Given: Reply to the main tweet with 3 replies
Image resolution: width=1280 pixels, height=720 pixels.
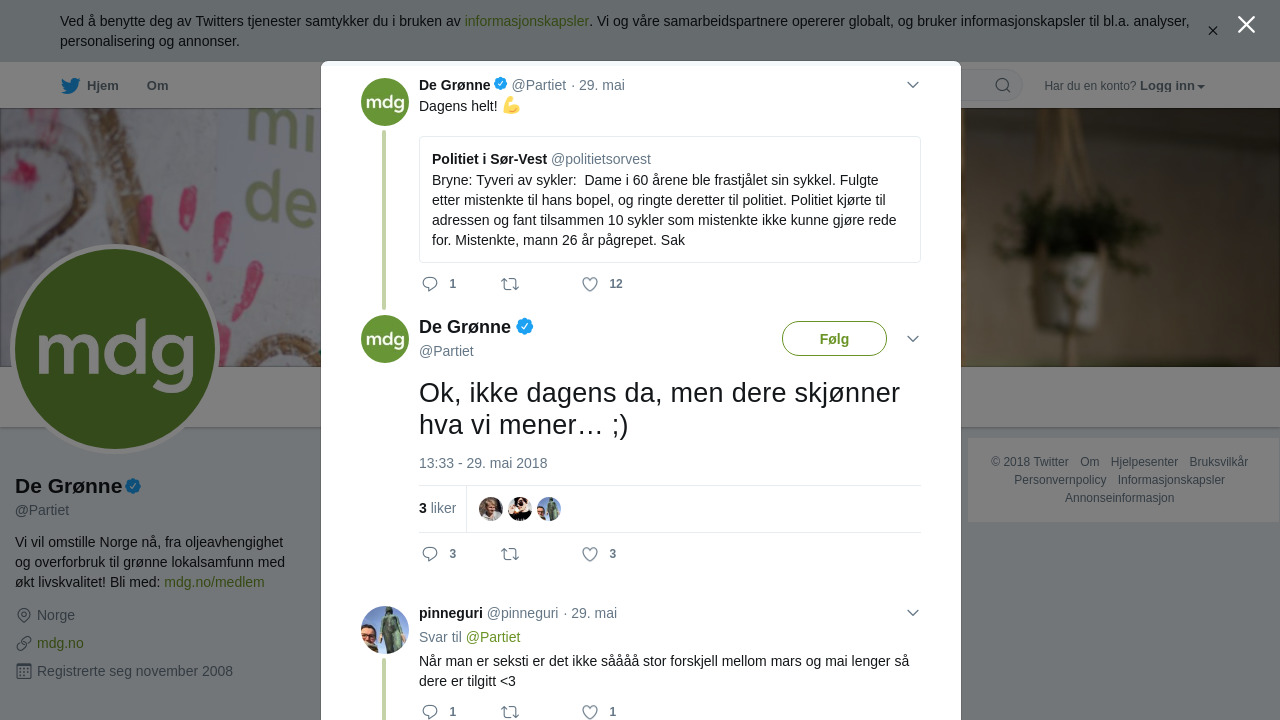Looking at the screenshot, I should 430,554.
